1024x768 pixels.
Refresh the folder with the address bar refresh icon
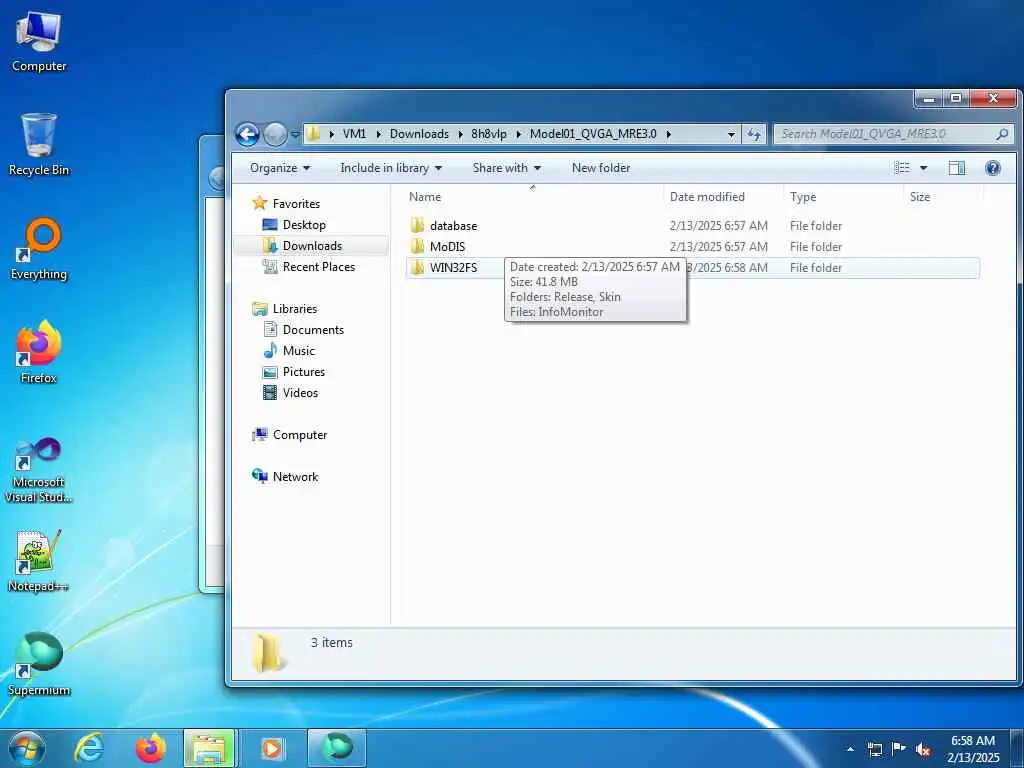click(754, 135)
